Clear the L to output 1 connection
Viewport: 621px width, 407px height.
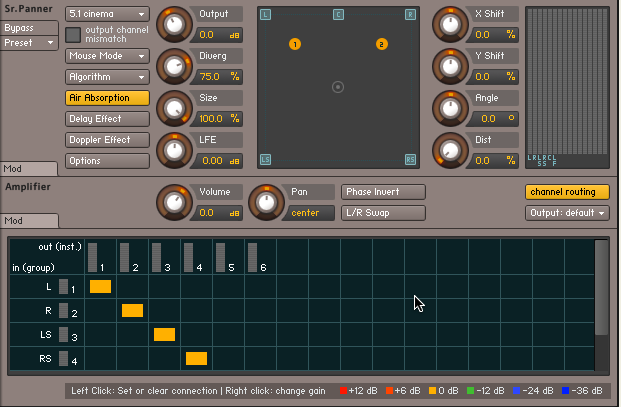pyautogui.click(x=101, y=287)
